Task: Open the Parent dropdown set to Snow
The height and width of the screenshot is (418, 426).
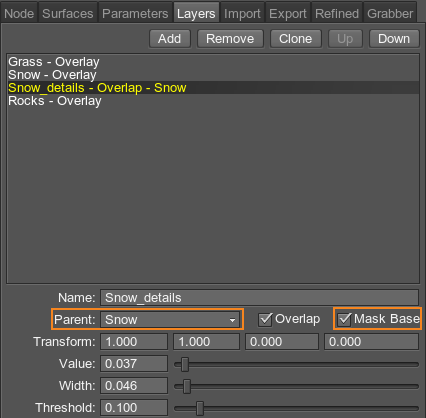Action: click(170, 320)
